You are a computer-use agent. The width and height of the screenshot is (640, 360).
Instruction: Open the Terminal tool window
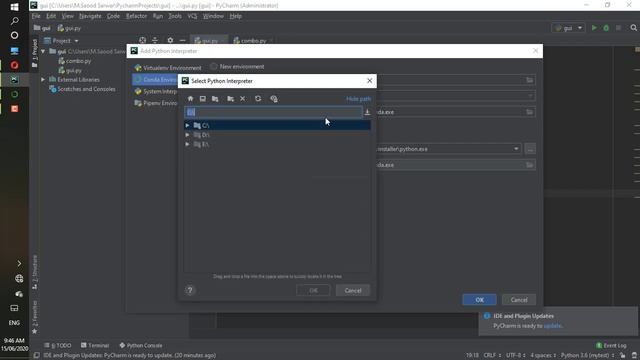point(95,345)
